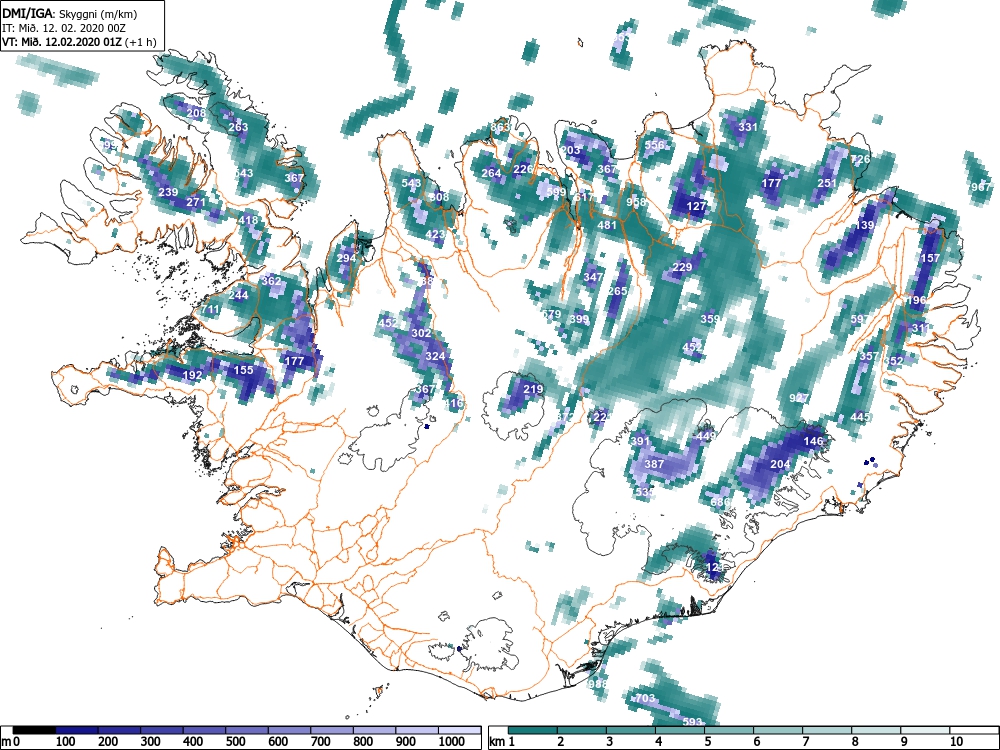The width and height of the screenshot is (1000, 750).
Task: Select the visibility value 157 in the east
Action: 930,258
